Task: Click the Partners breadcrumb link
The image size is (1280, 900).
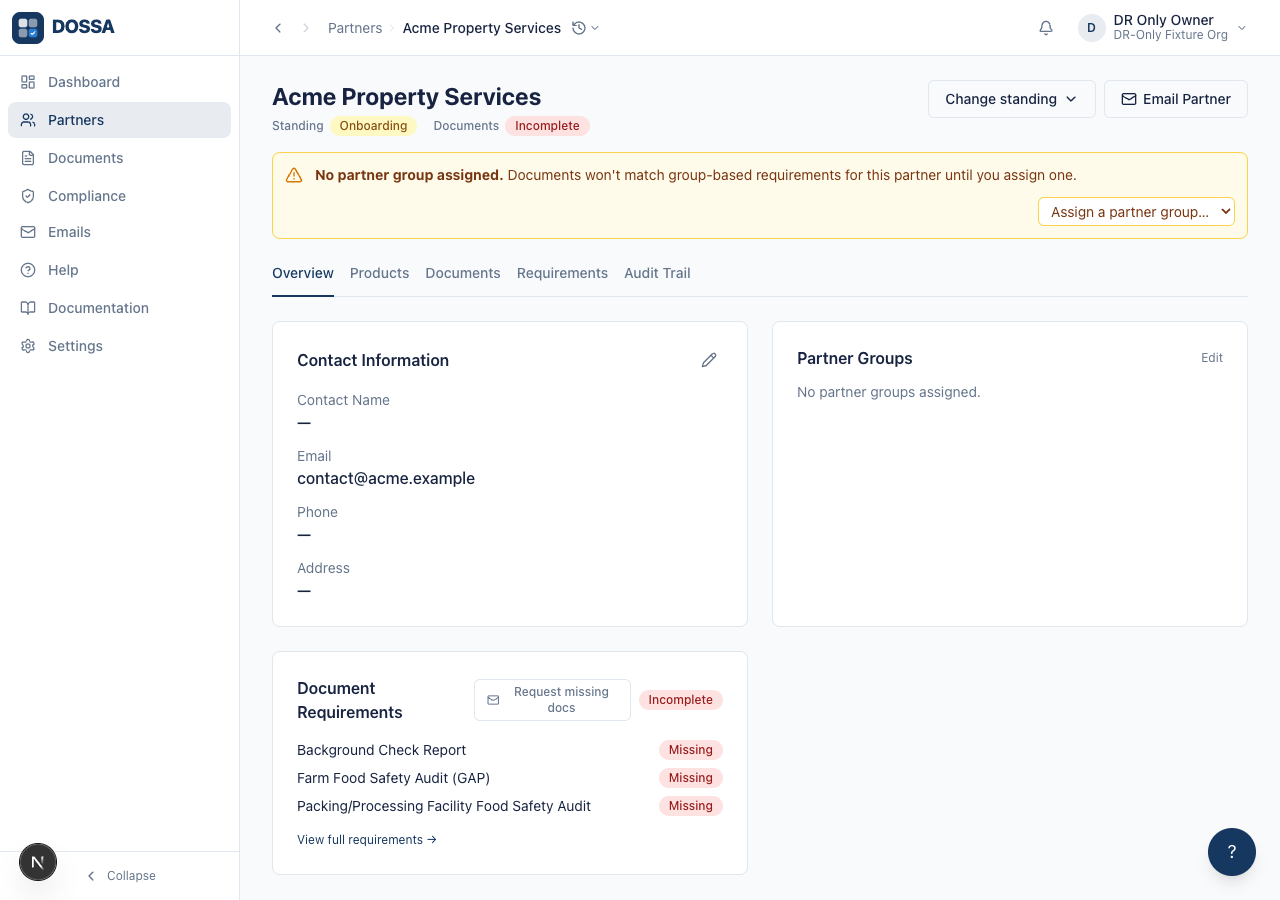Action: tap(355, 28)
